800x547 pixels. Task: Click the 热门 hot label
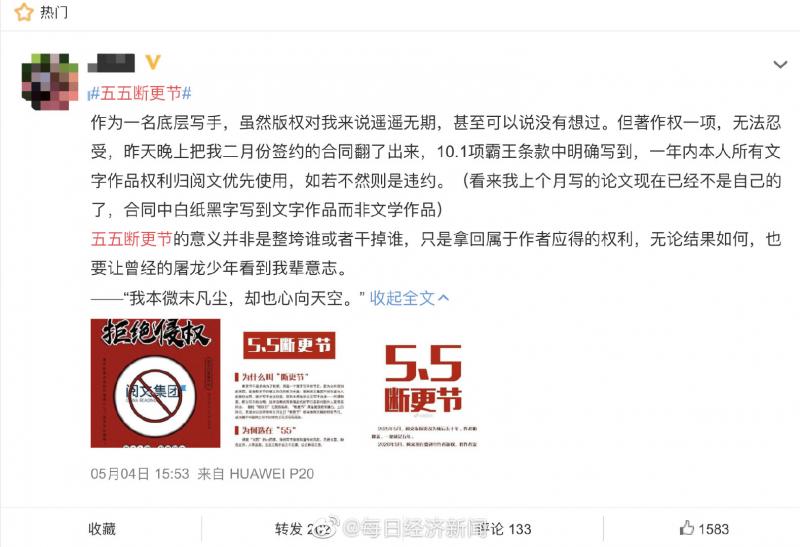pyautogui.click(x=54, y=12)
